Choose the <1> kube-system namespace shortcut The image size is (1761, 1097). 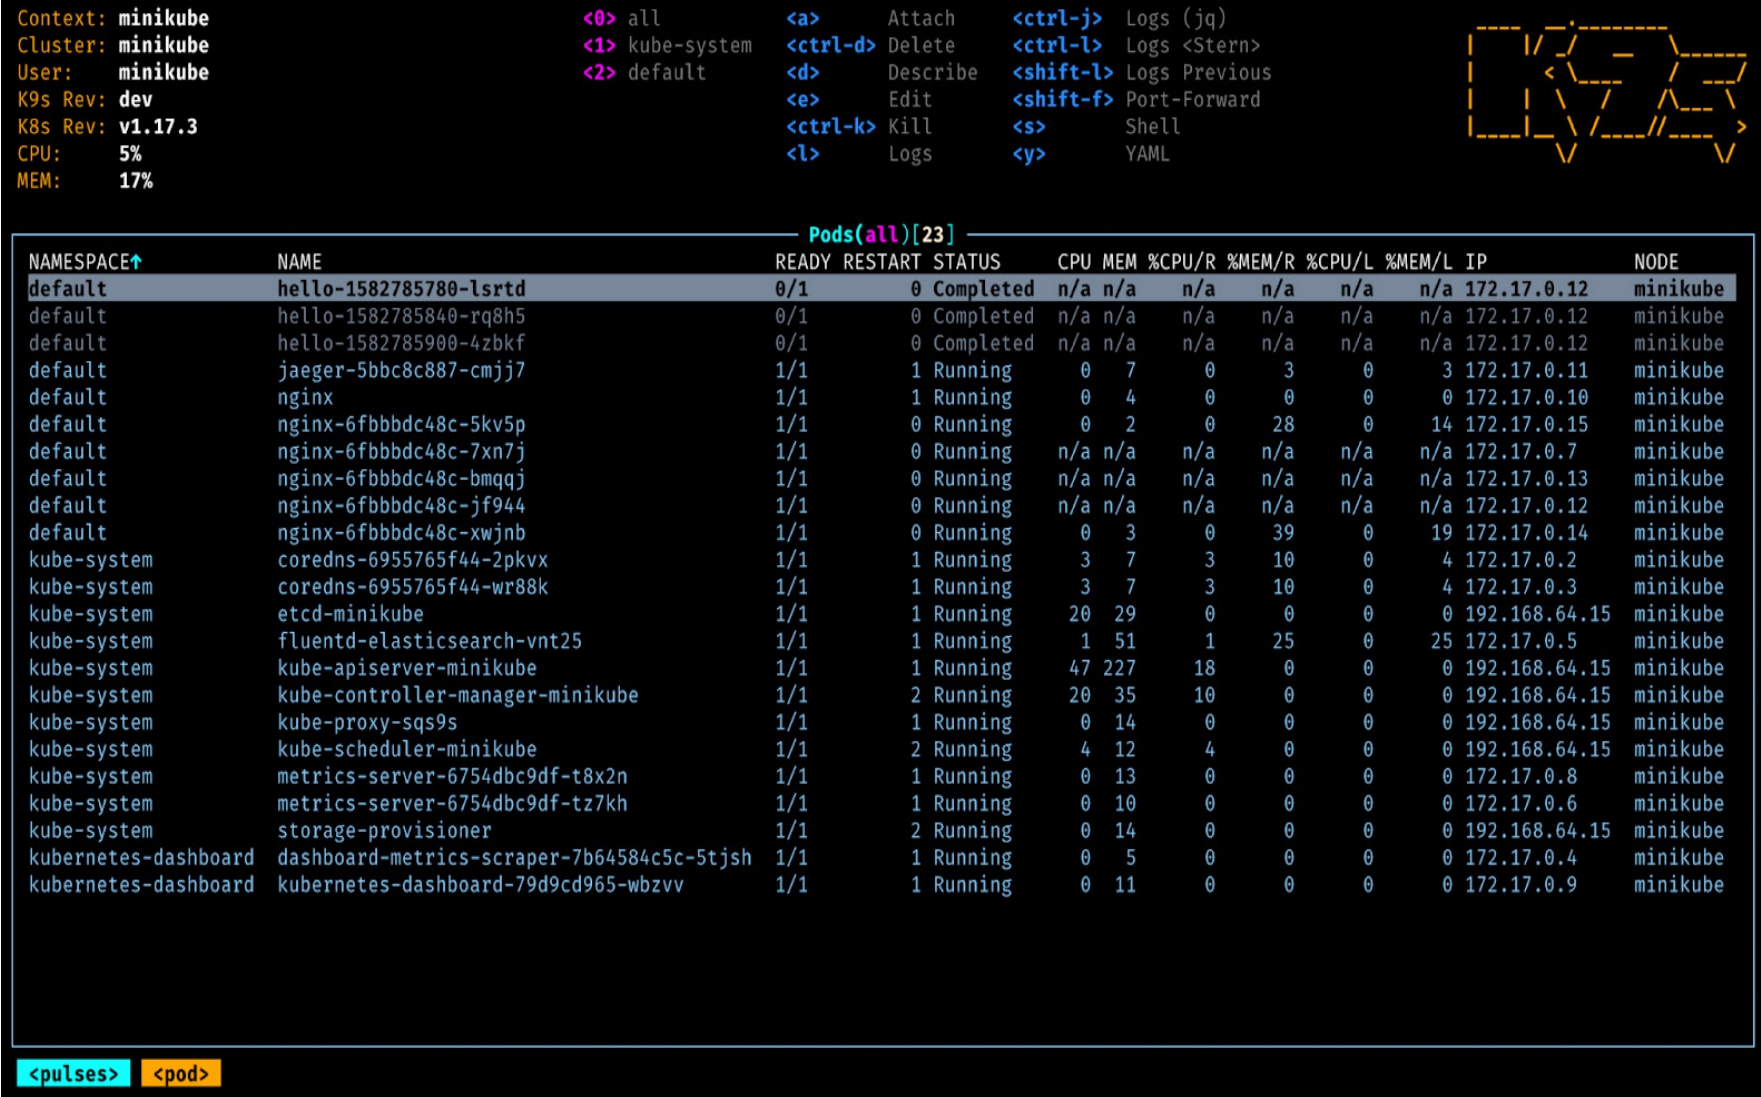[x=667, y=45]
